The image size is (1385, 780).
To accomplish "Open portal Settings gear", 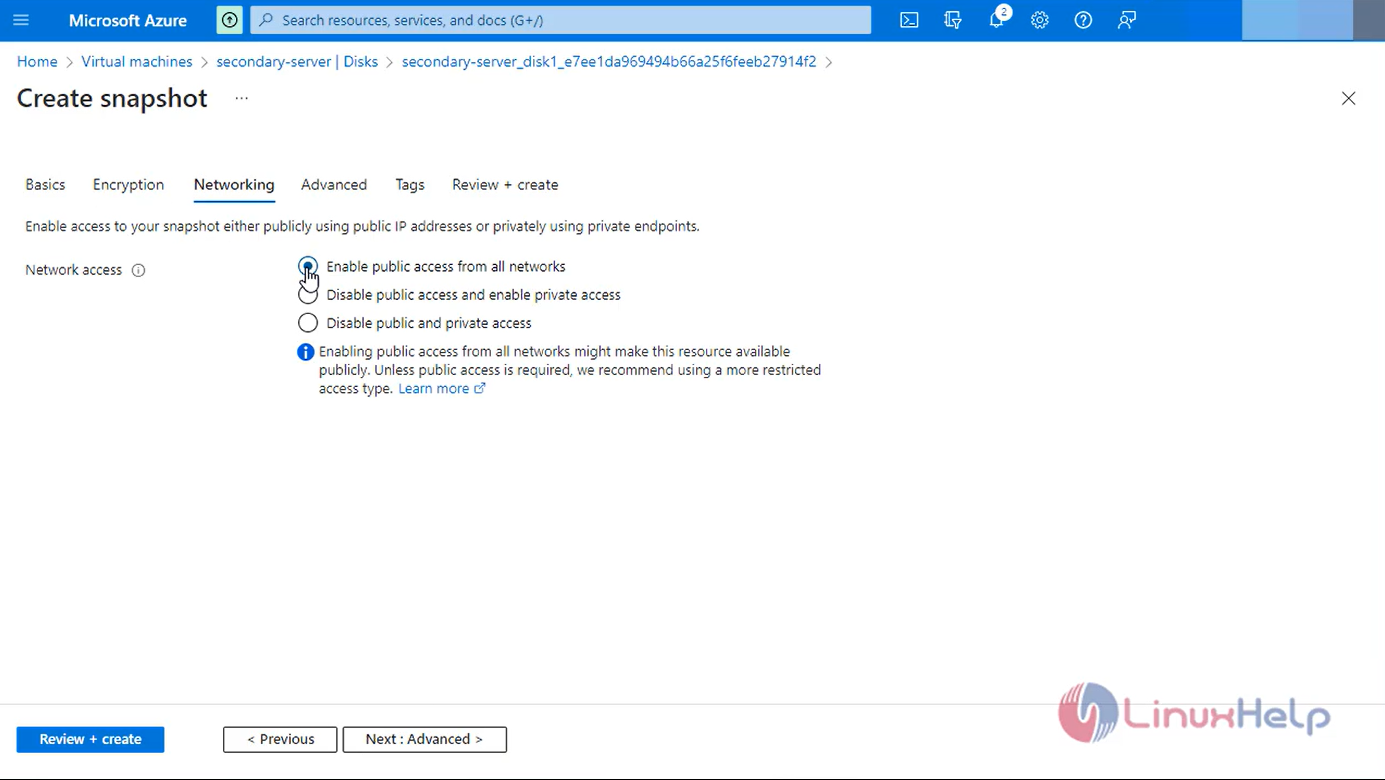I will tap(1040, 20).
